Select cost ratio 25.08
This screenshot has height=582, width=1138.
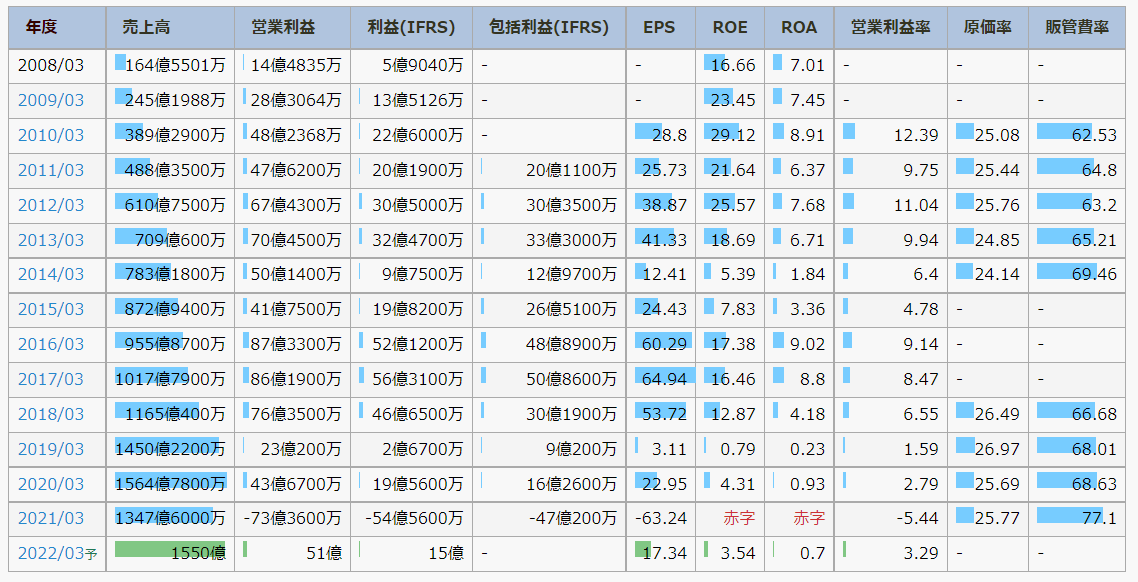pyautogui.click(x=997, y=135)
